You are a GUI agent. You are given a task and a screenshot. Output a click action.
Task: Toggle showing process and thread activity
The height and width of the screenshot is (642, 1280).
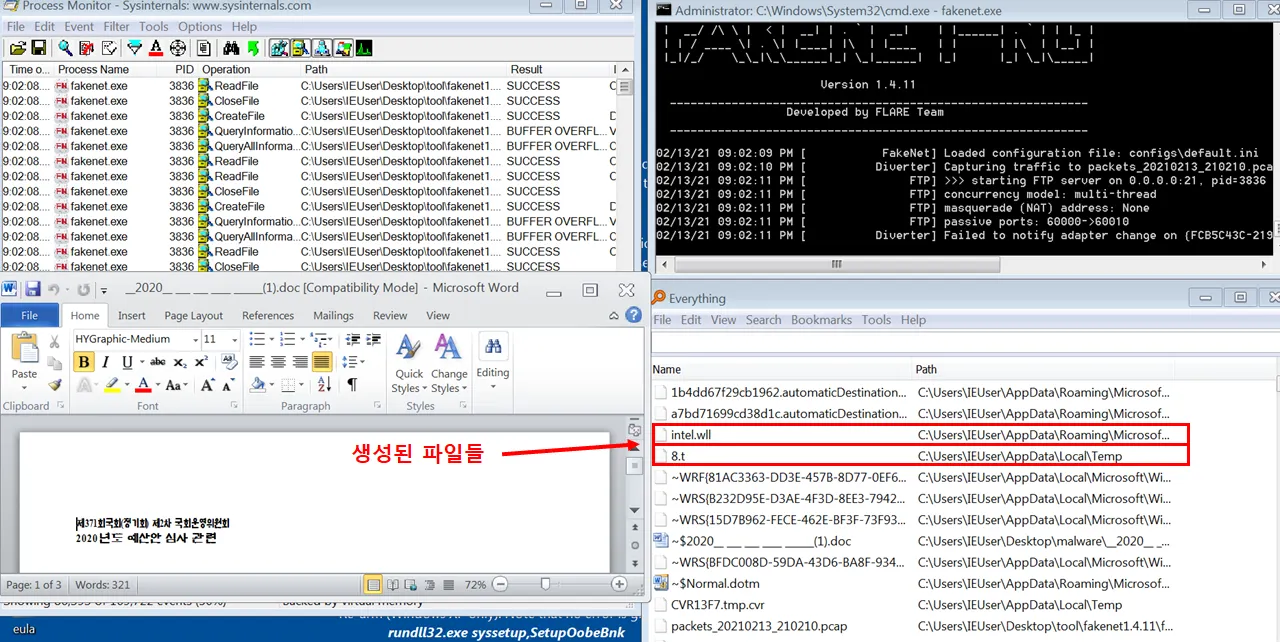coord(343,48)
